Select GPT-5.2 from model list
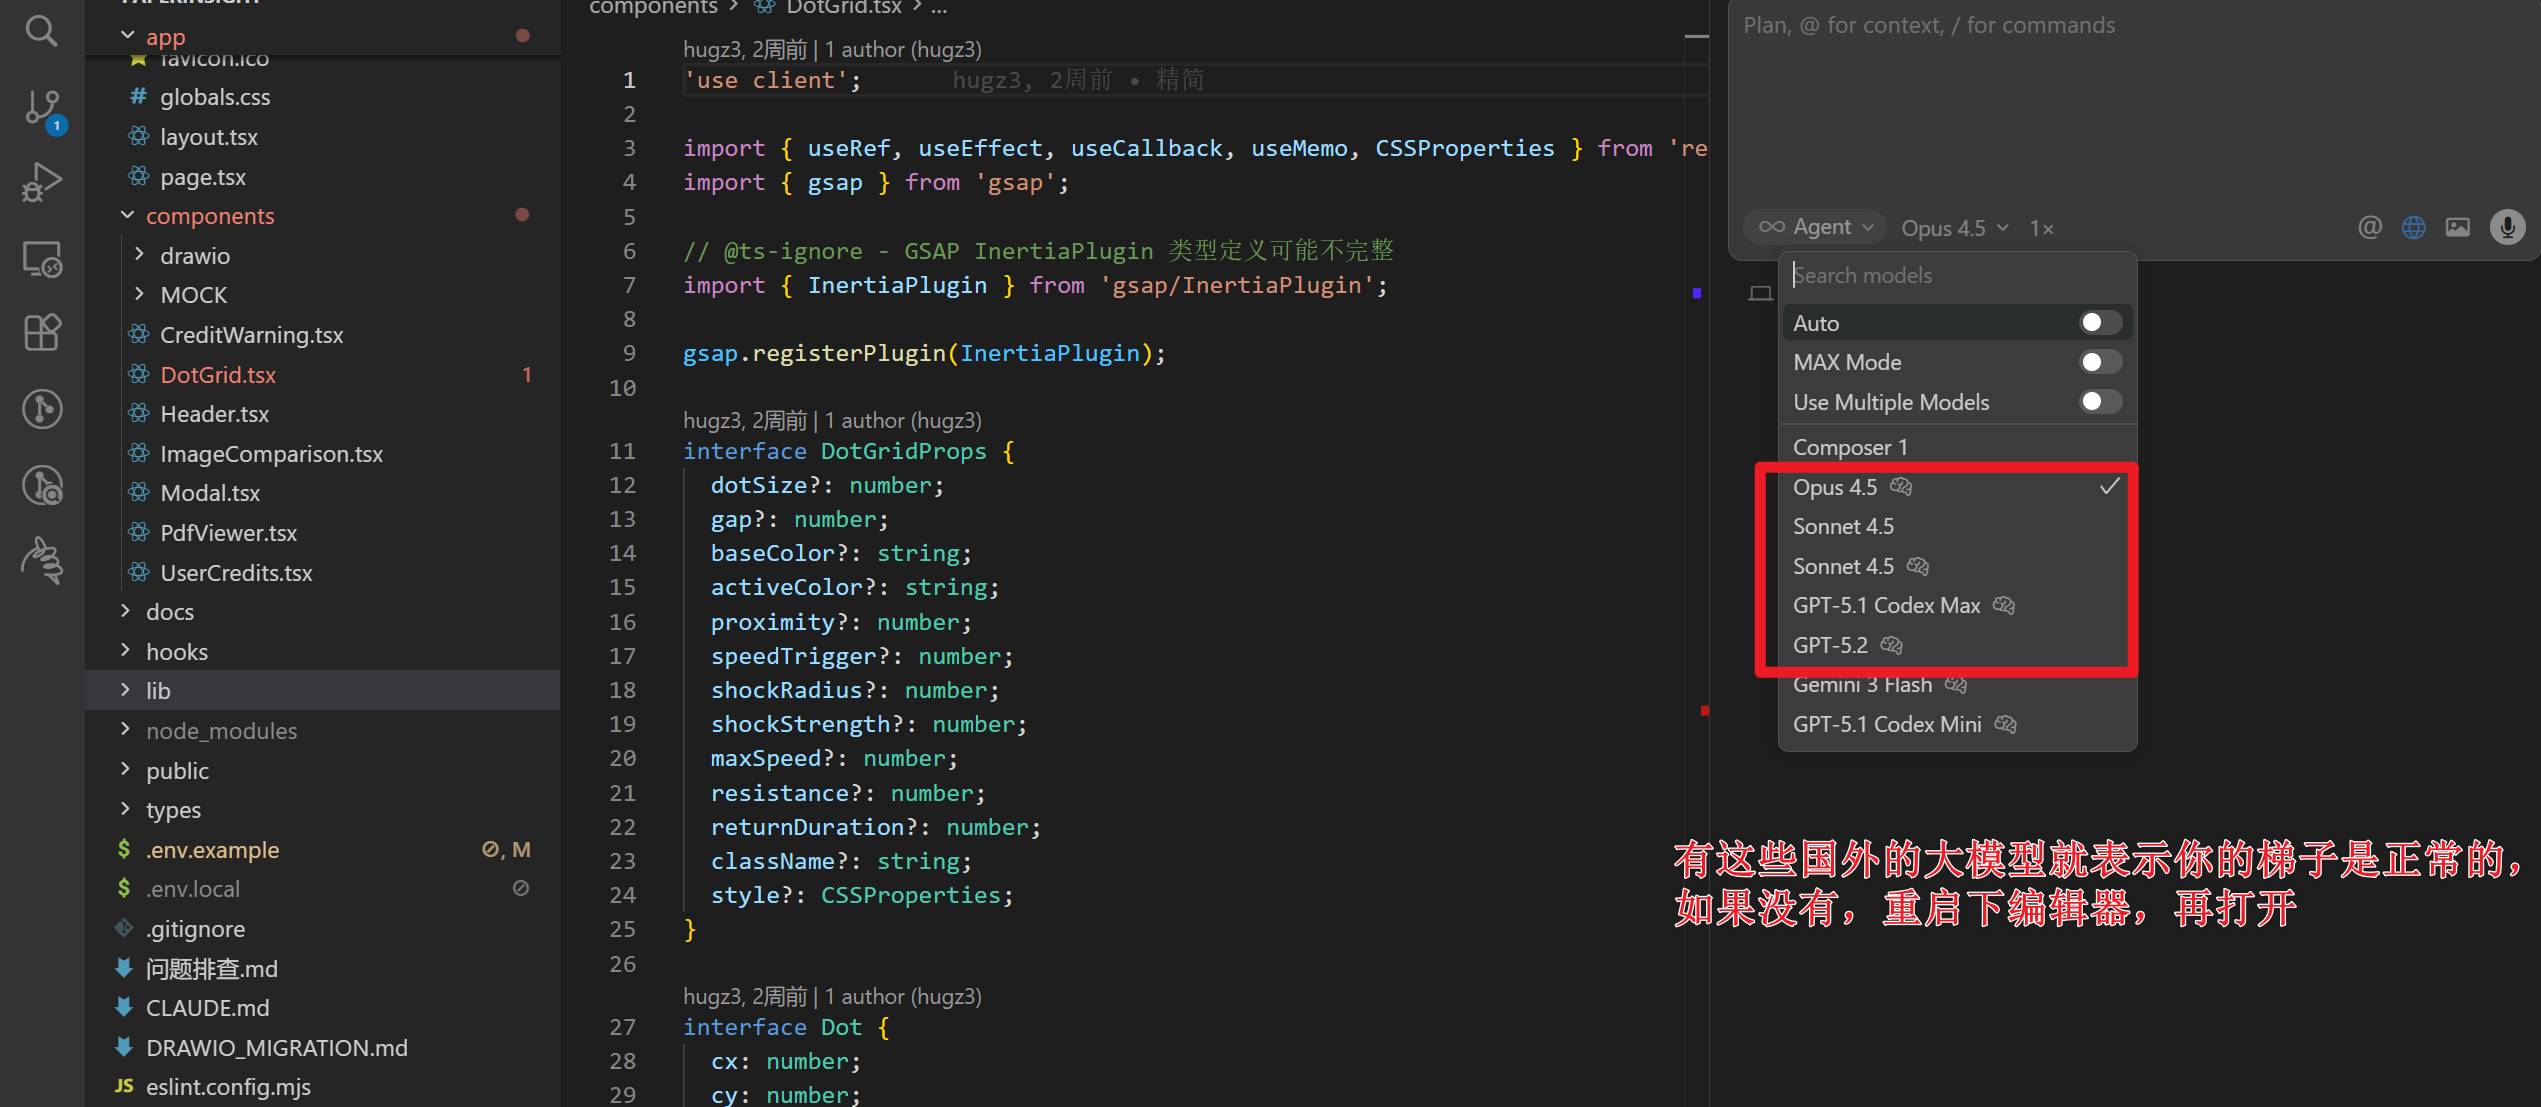Viewport: 2541px width, 1107px height. click(1830, 645)
